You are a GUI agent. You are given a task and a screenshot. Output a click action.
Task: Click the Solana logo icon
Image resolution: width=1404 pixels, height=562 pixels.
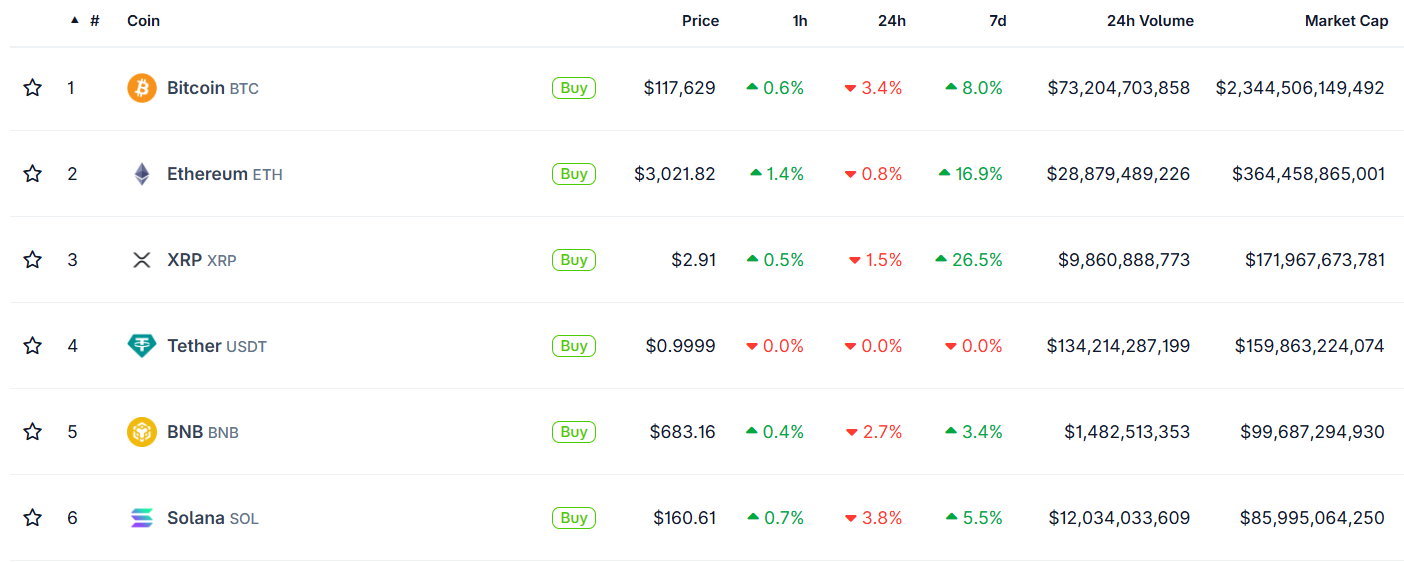tap(142, 518)
